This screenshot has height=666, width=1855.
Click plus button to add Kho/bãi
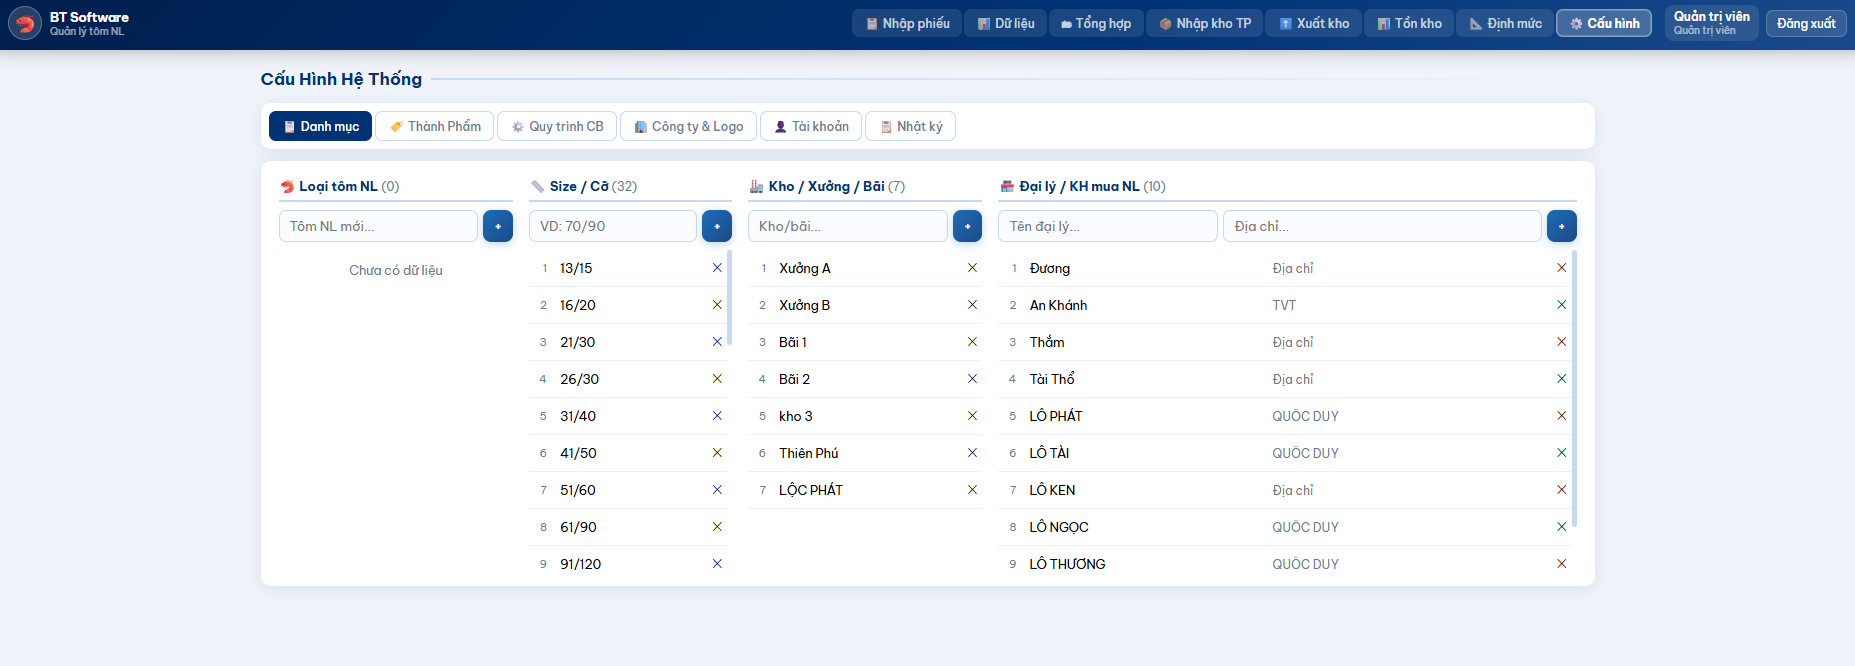tap(966, 226)
